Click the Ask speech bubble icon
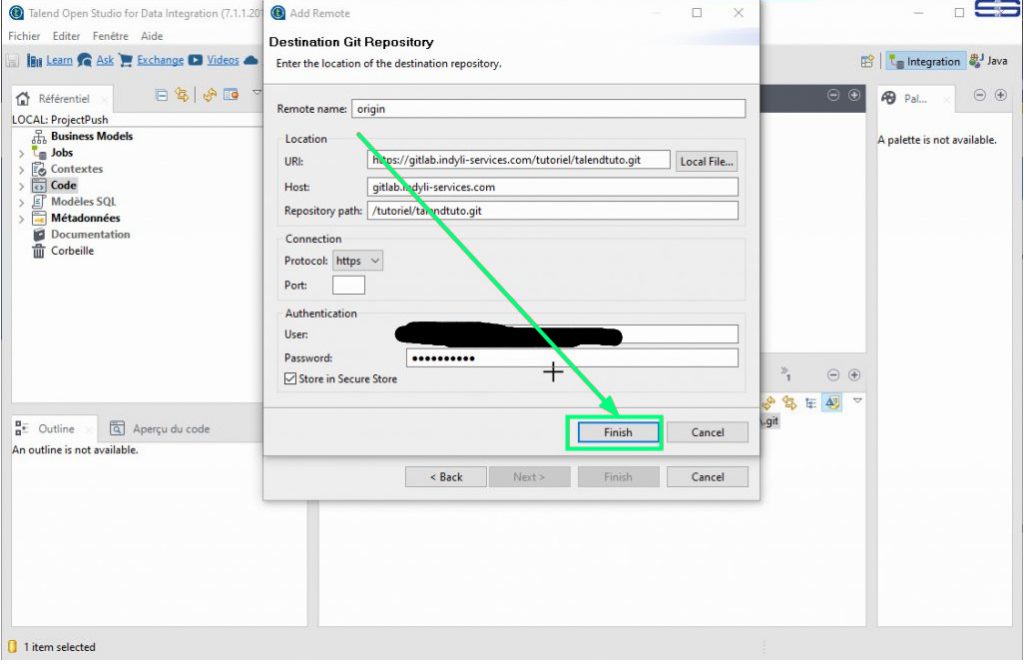 tap(85, 61)
